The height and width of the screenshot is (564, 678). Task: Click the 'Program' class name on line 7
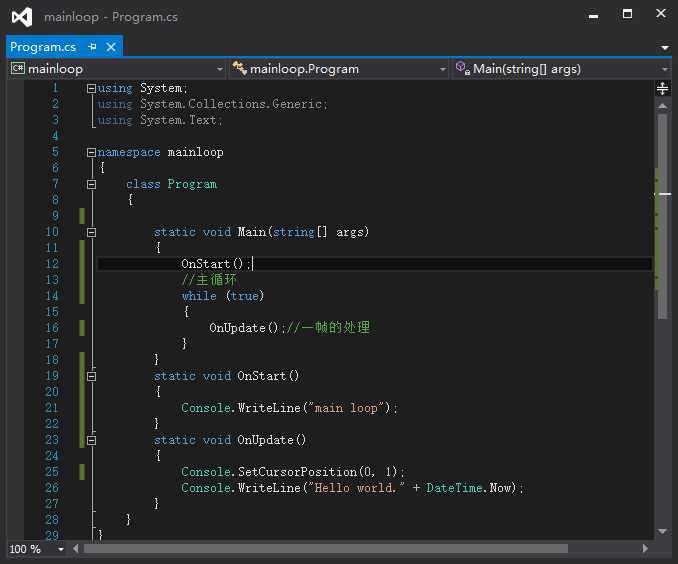point(192,184)
